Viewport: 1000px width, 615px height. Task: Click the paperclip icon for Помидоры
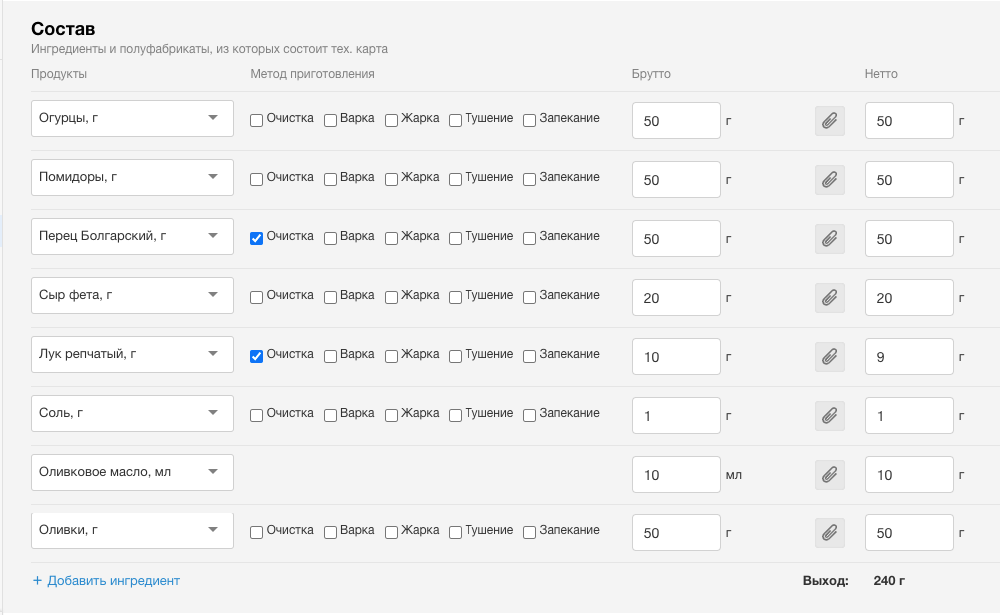(x=829, y=180)
